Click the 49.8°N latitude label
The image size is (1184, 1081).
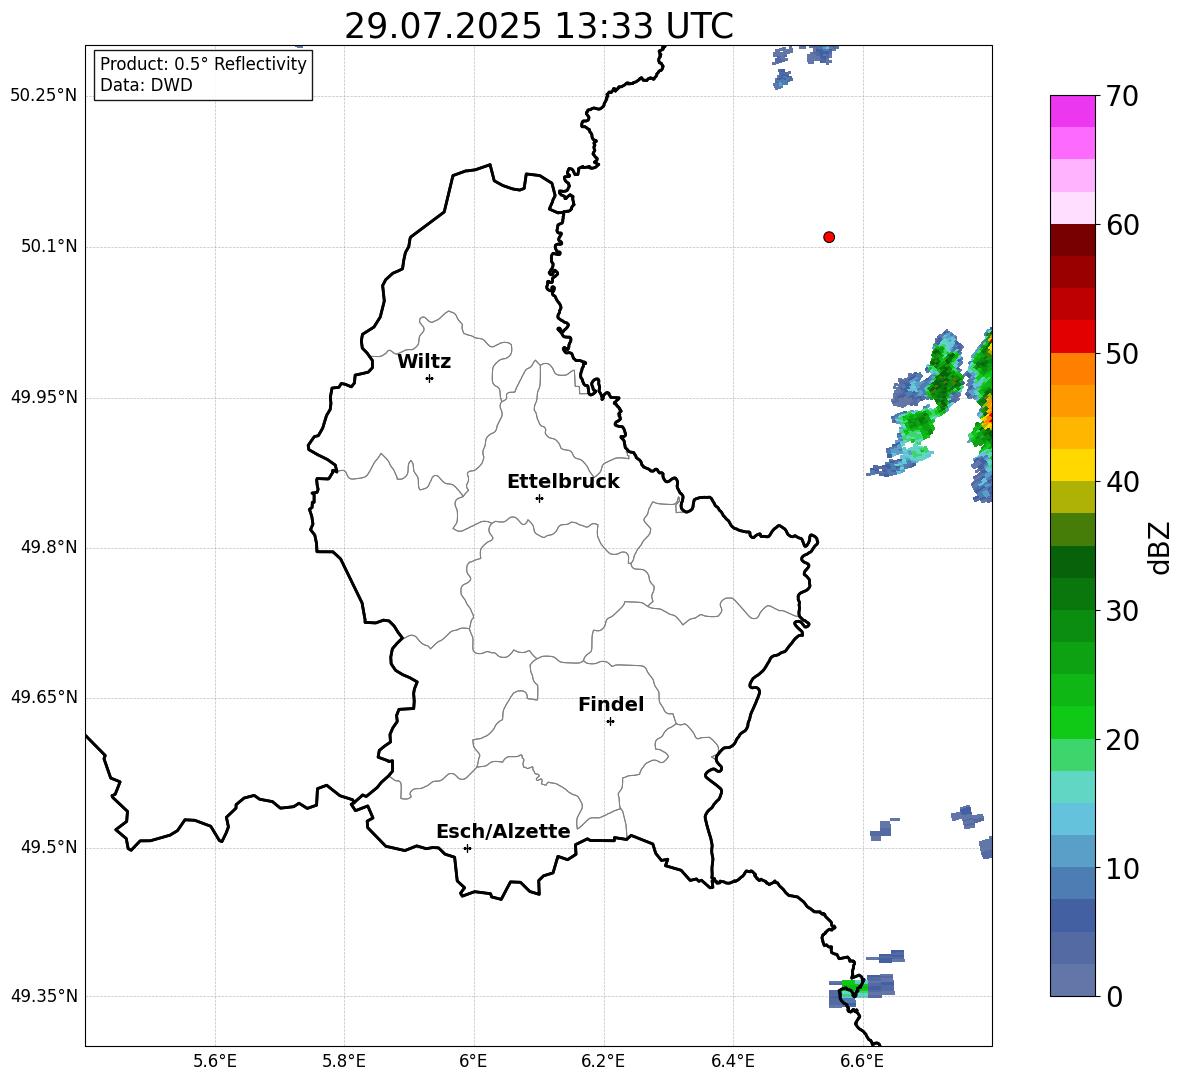click(50, 547)
